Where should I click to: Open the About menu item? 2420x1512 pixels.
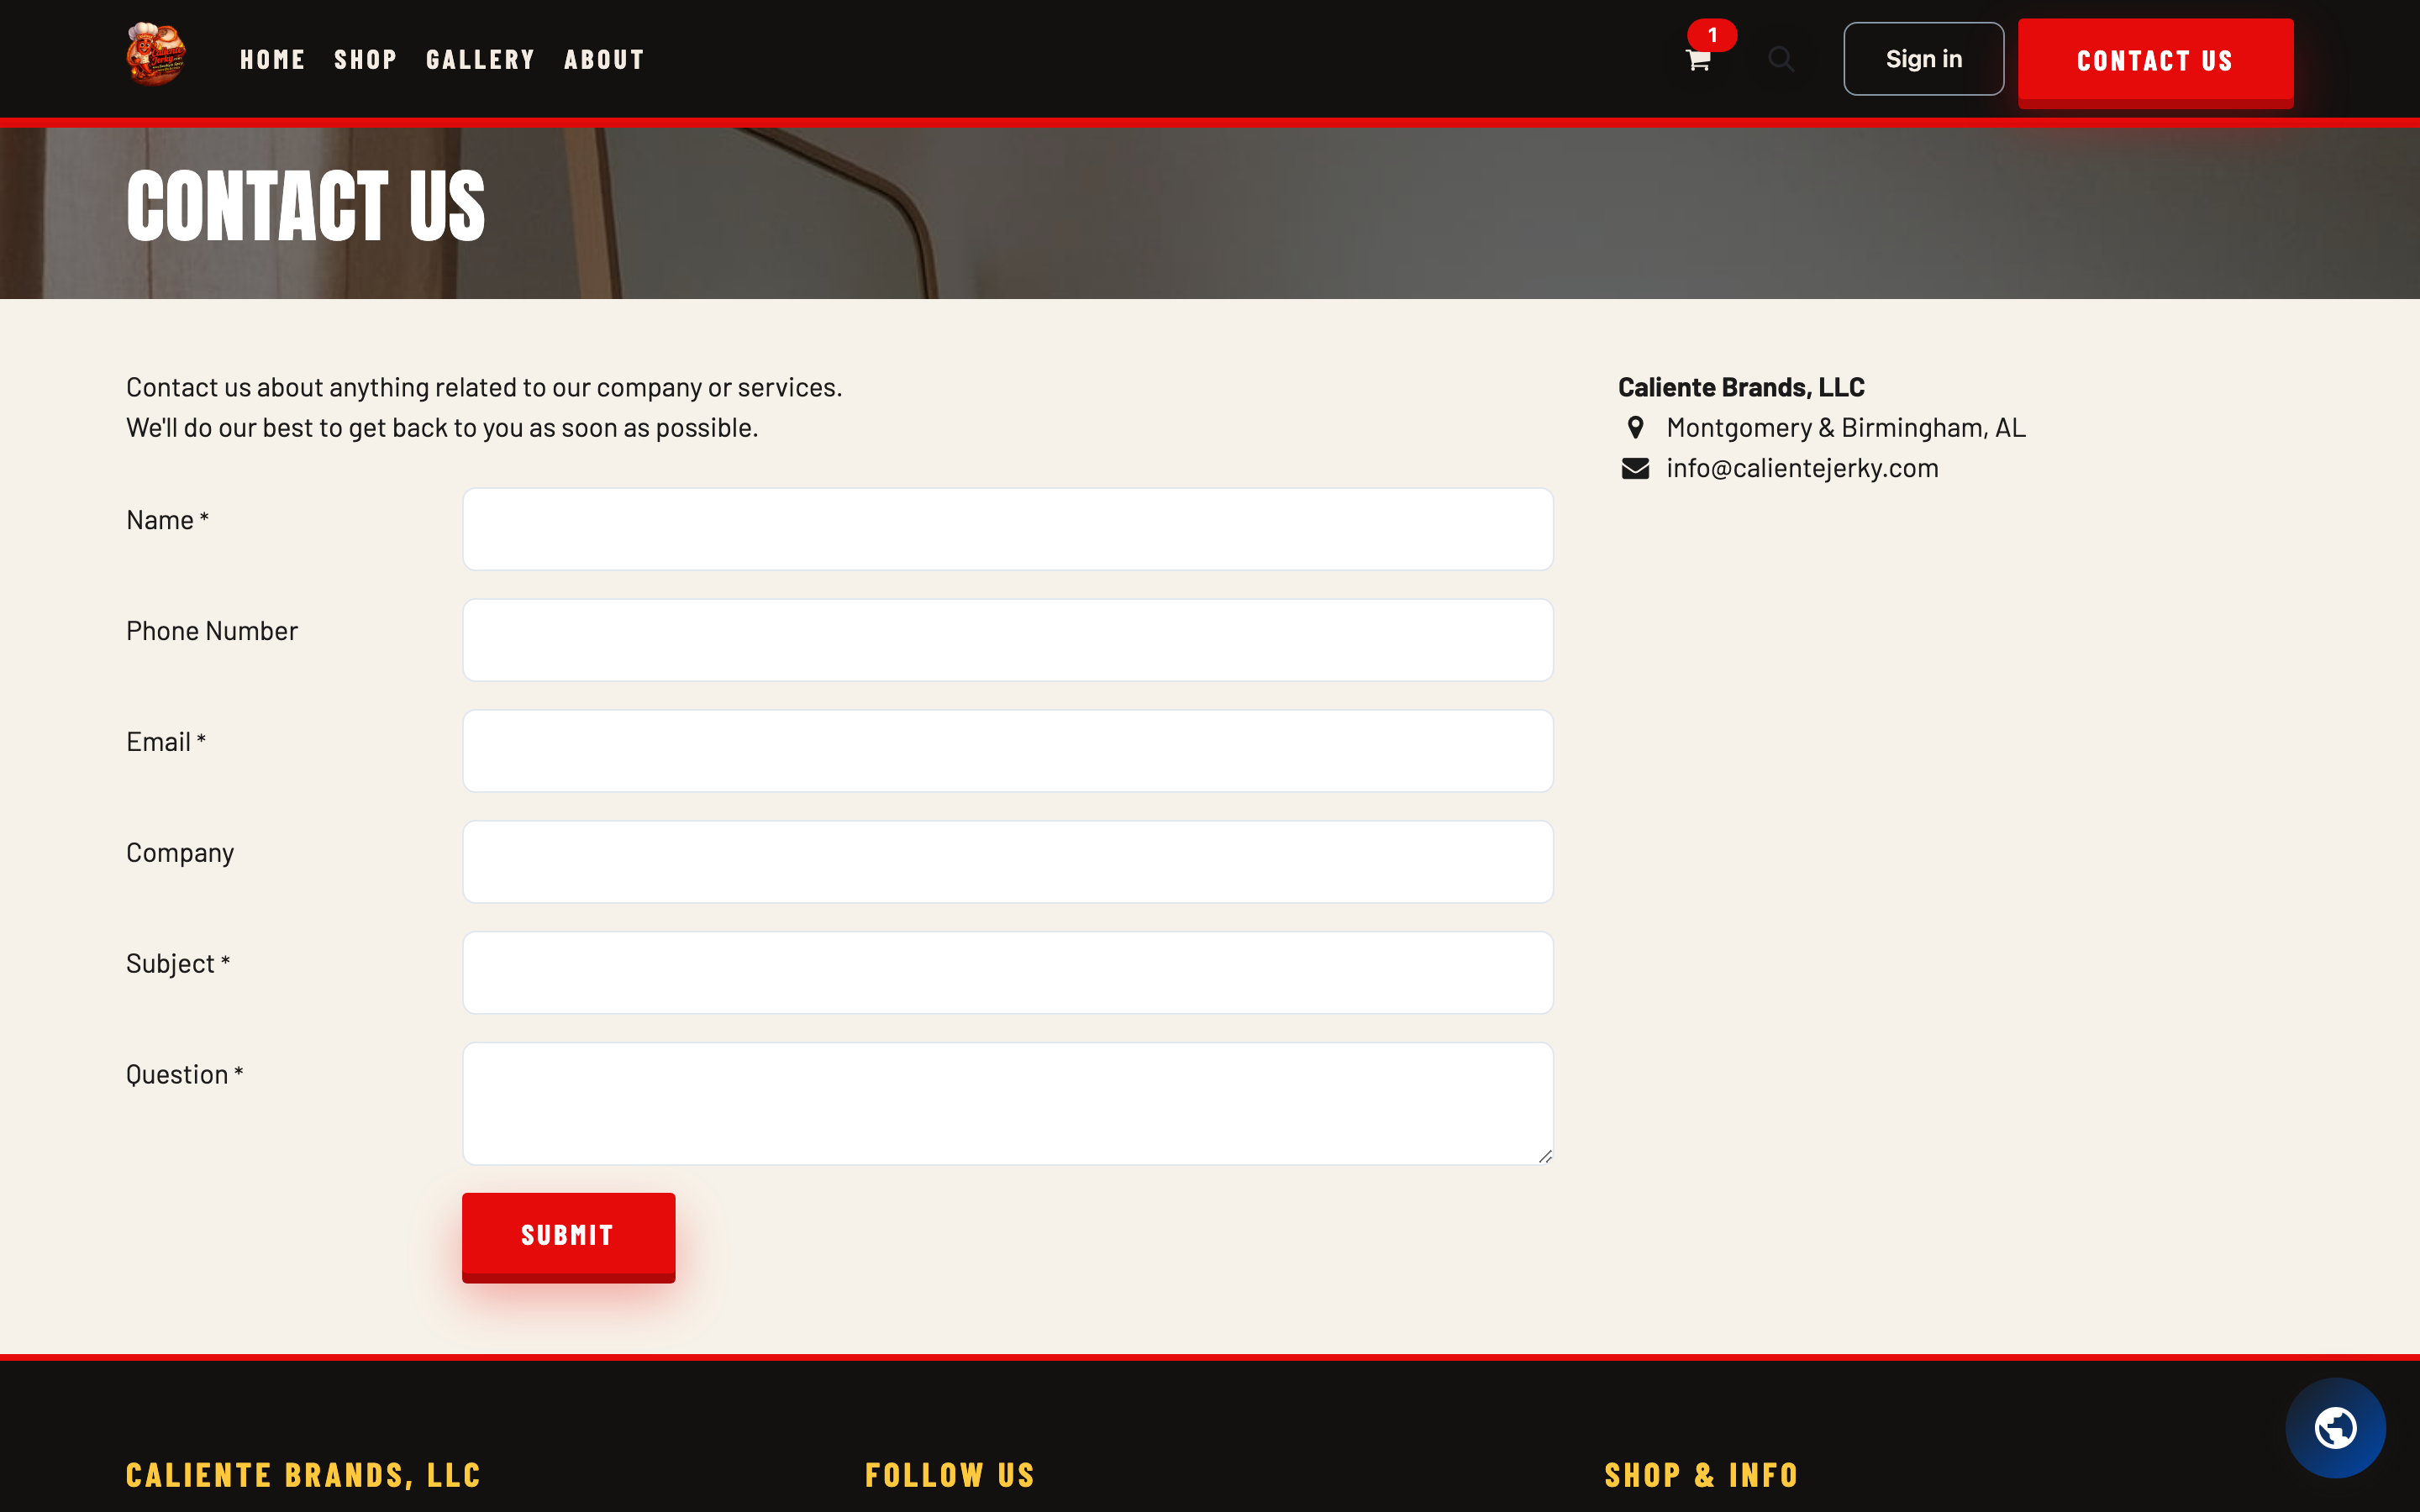(604, 60)
